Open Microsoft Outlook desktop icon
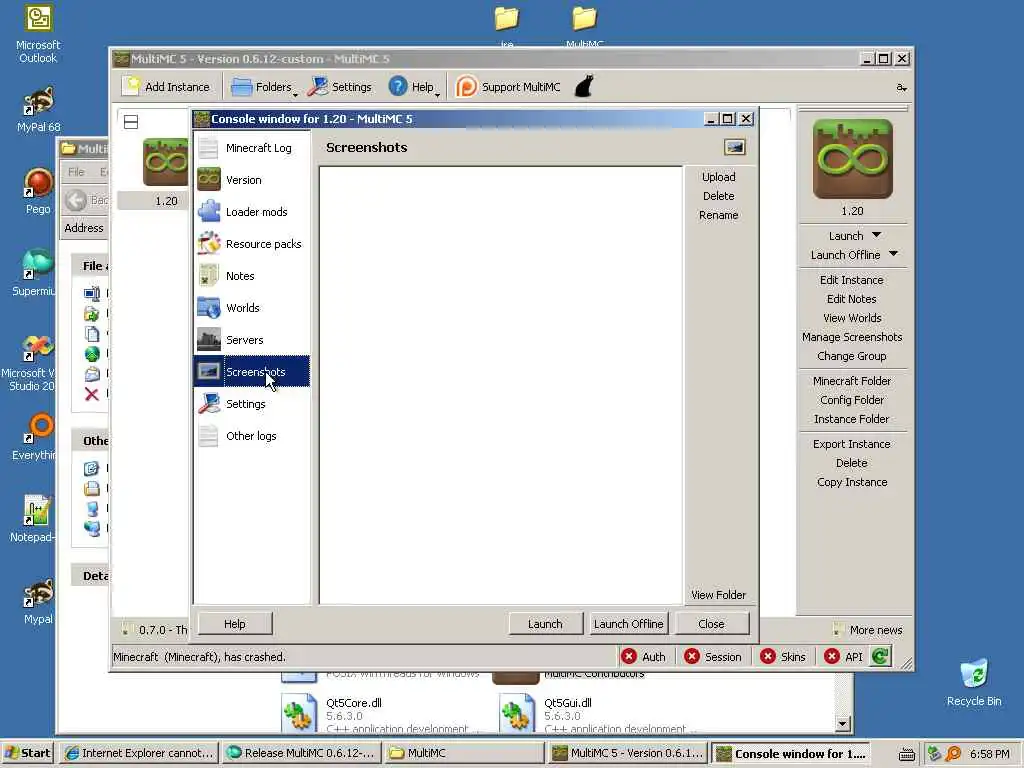This screenshot has width=1024, height=768. click(38, 34)
